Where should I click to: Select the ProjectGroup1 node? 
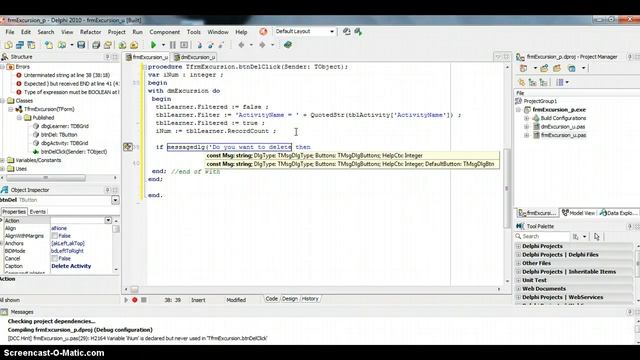tap(540, 101)
